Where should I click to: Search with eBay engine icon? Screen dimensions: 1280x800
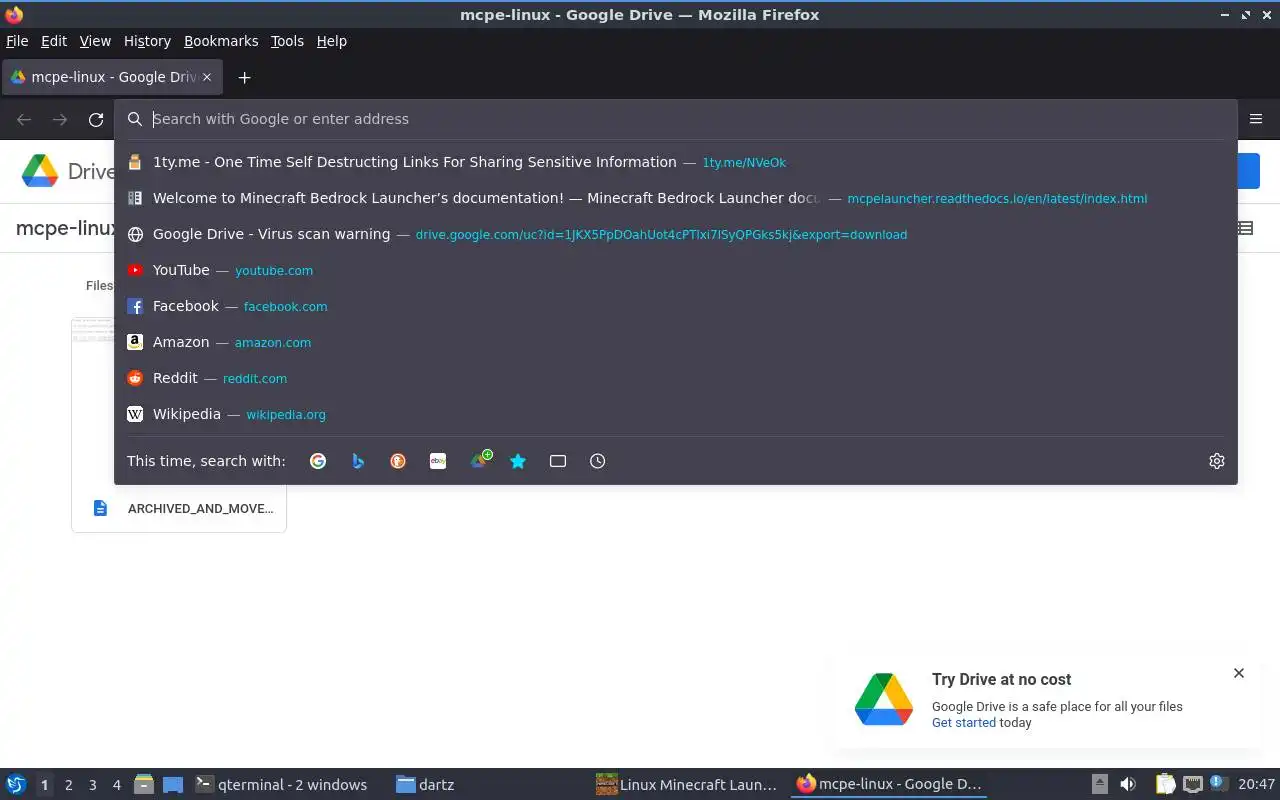pyautogui.click(x=438, y=461)
